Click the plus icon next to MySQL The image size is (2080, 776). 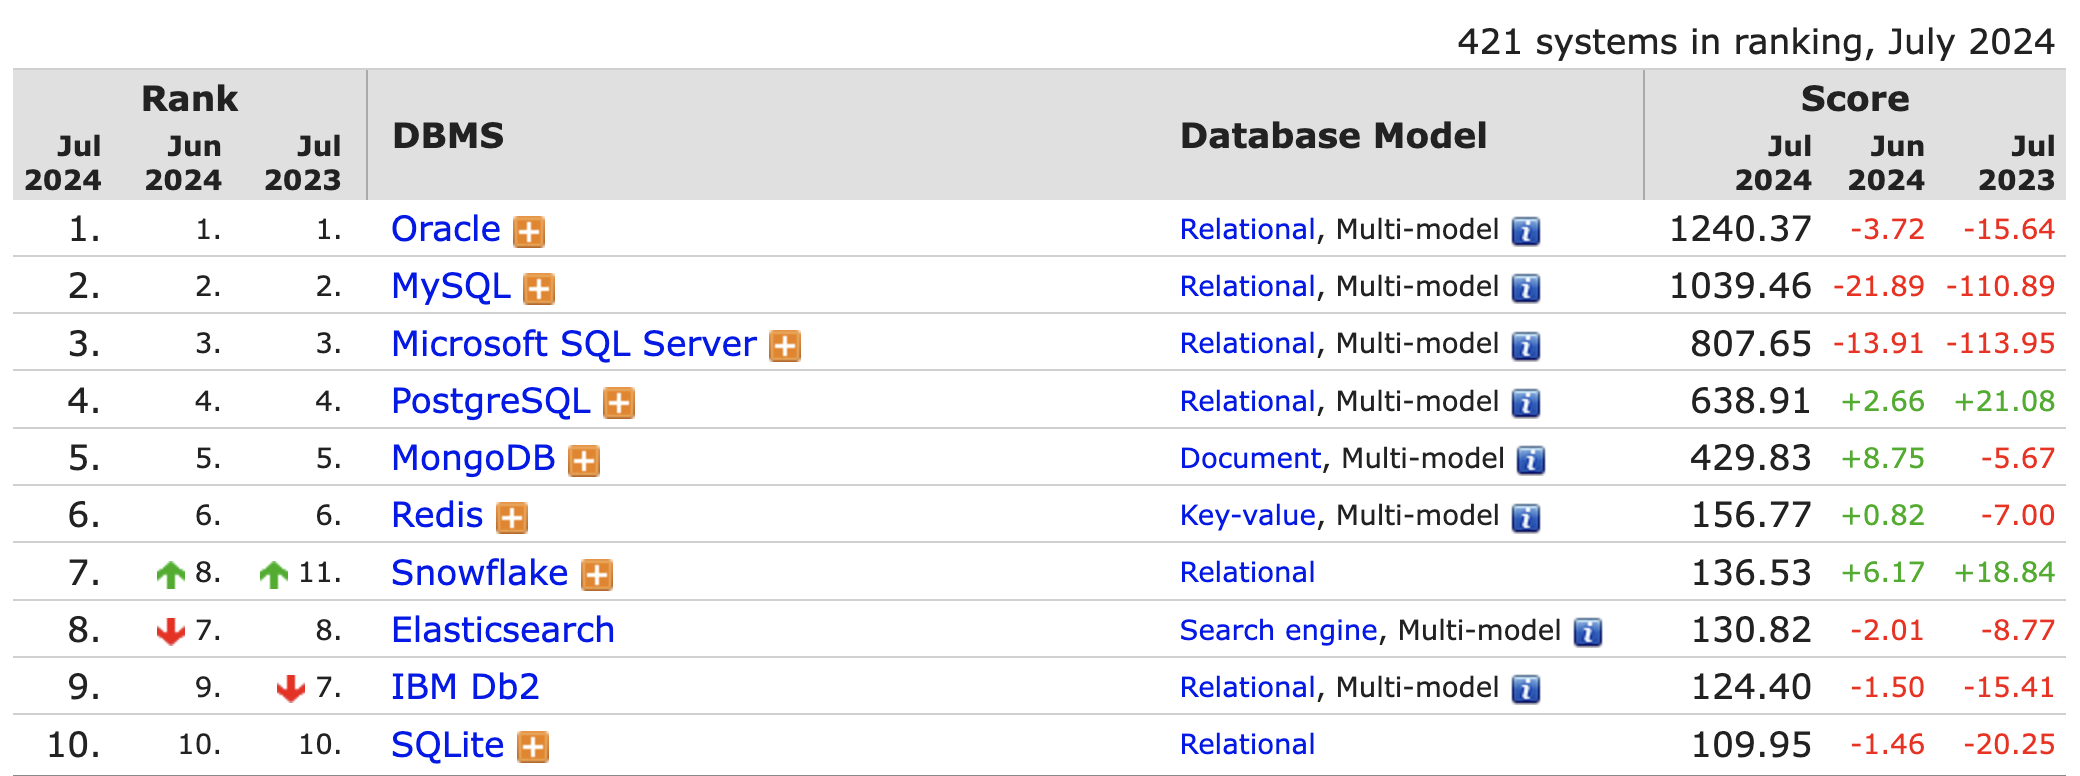coord(539,289)
